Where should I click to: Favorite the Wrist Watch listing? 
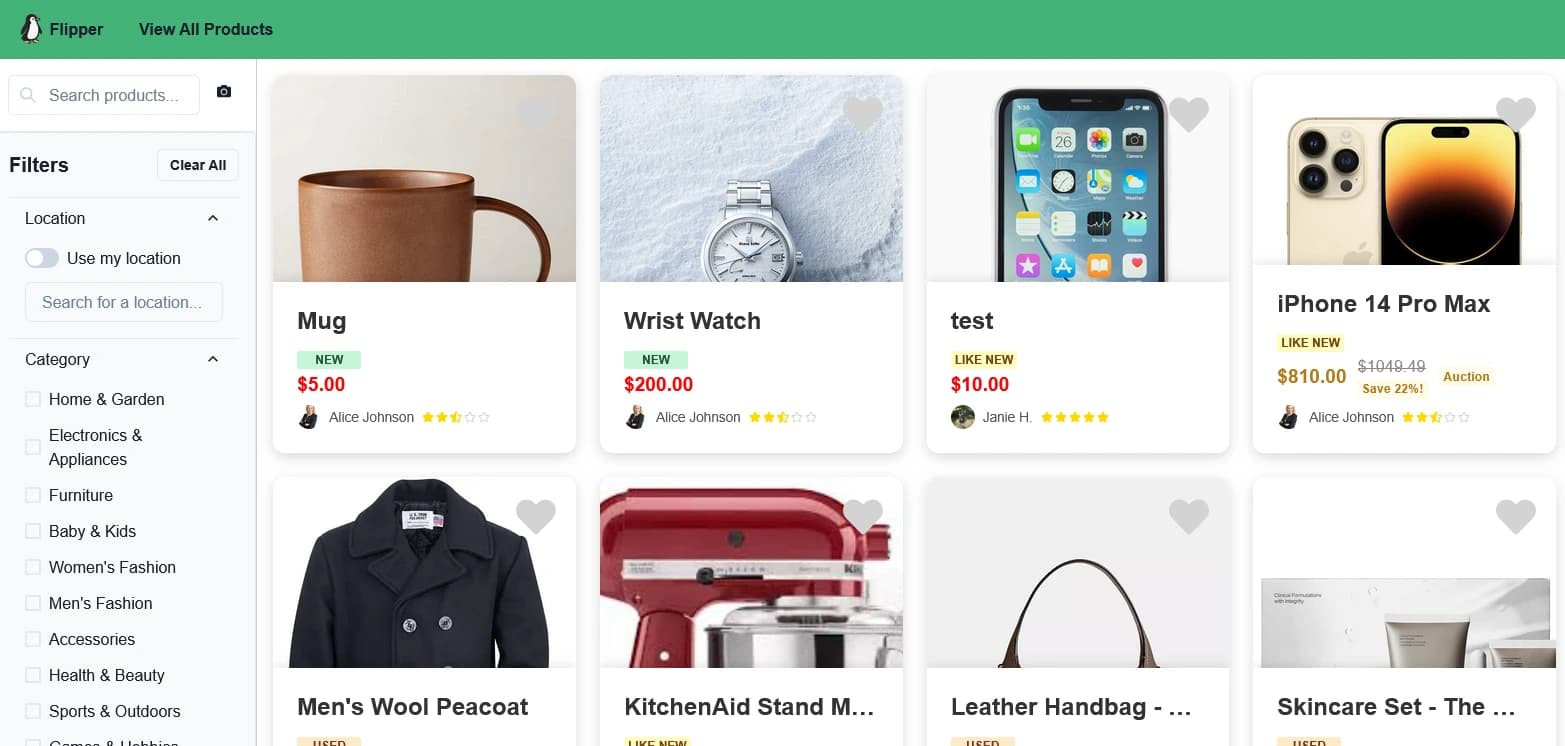863,115
